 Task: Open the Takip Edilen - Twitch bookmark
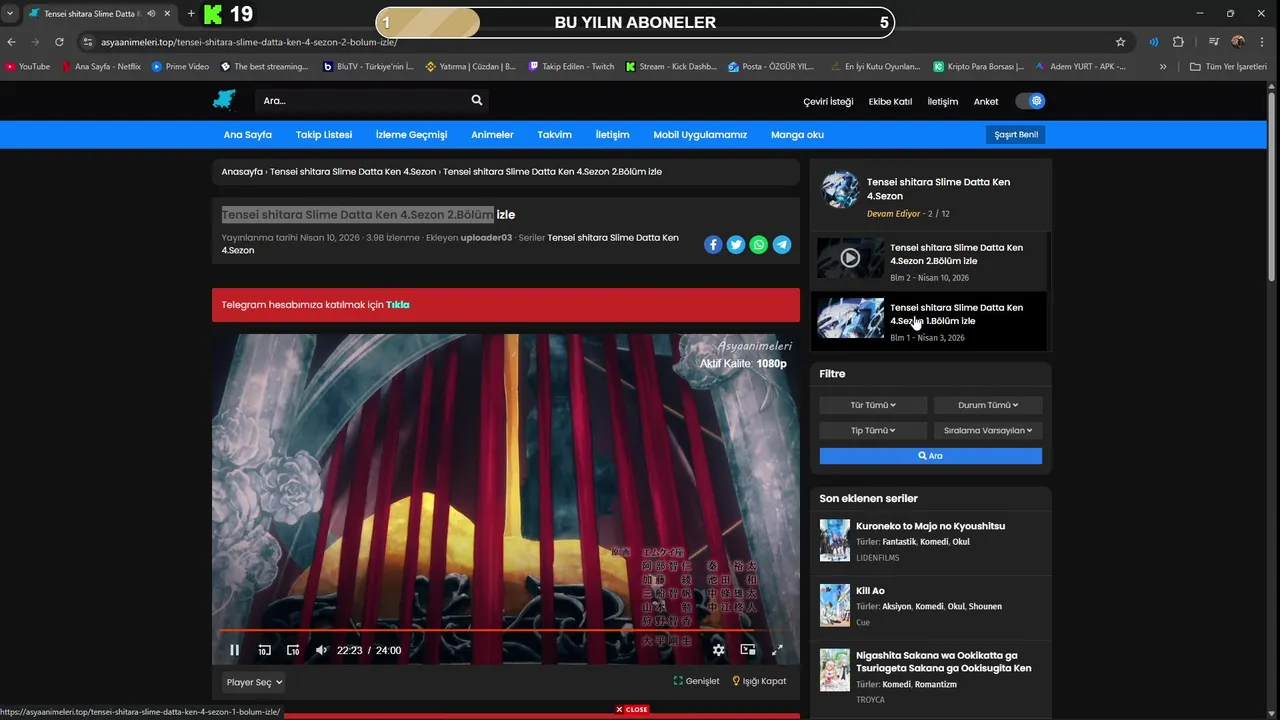pos(571,67)
